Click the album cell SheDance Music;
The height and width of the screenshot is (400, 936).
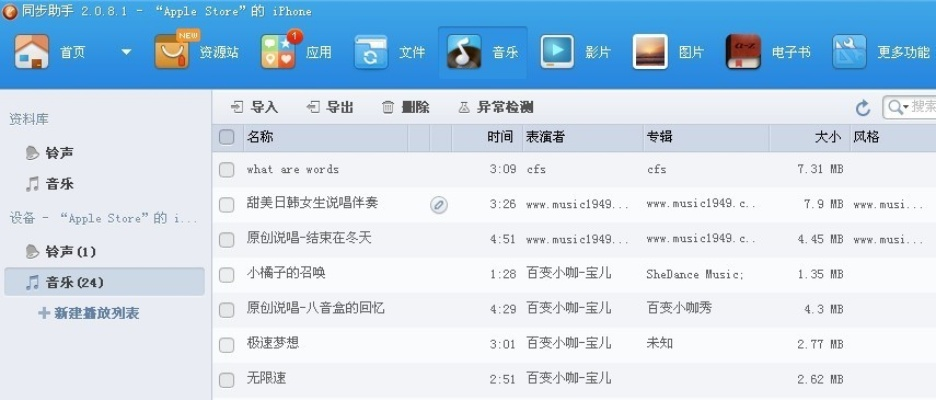pyautogui.click(x=695, y=275)
